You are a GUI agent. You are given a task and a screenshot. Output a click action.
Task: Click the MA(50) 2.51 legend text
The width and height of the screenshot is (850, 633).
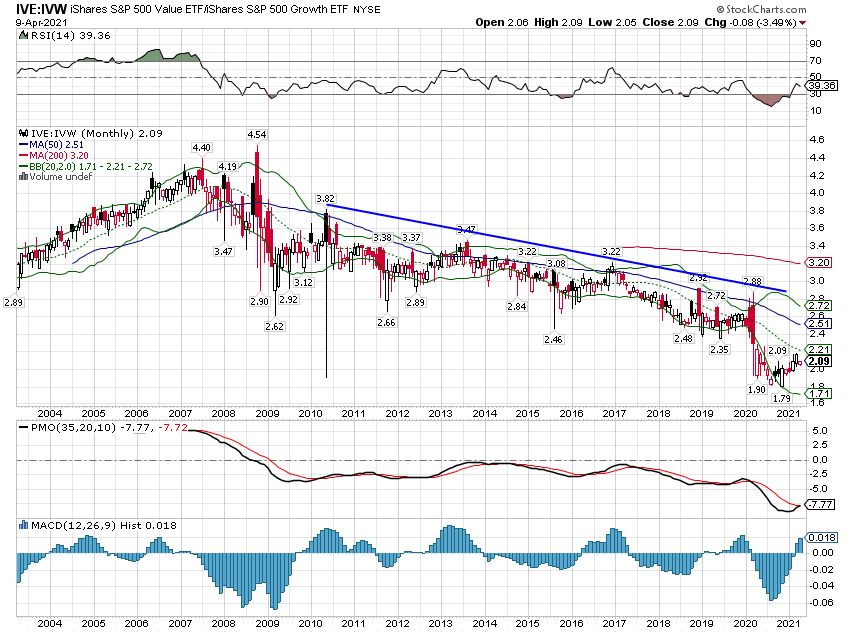(x=56, y=145)
